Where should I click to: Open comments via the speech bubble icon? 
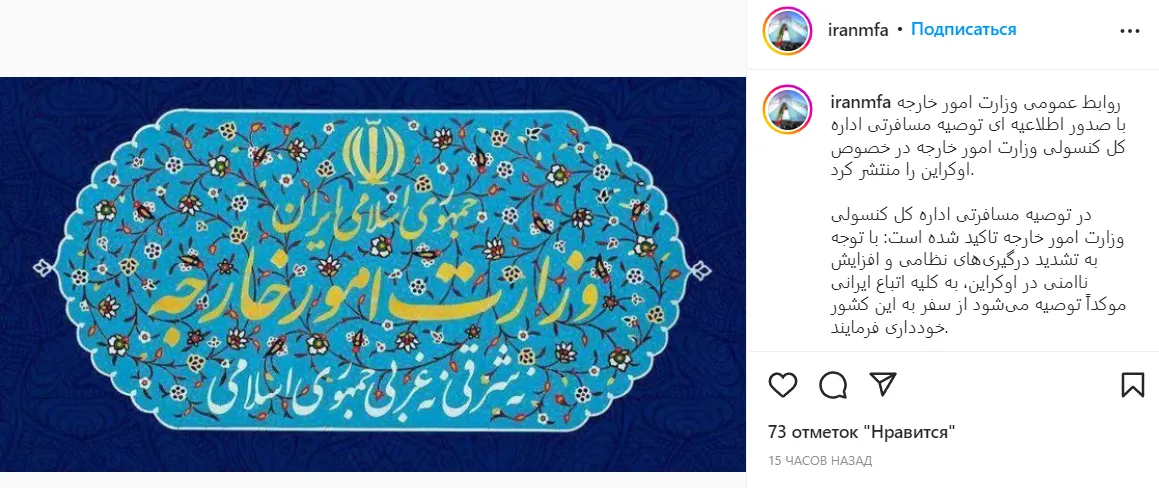833,384
